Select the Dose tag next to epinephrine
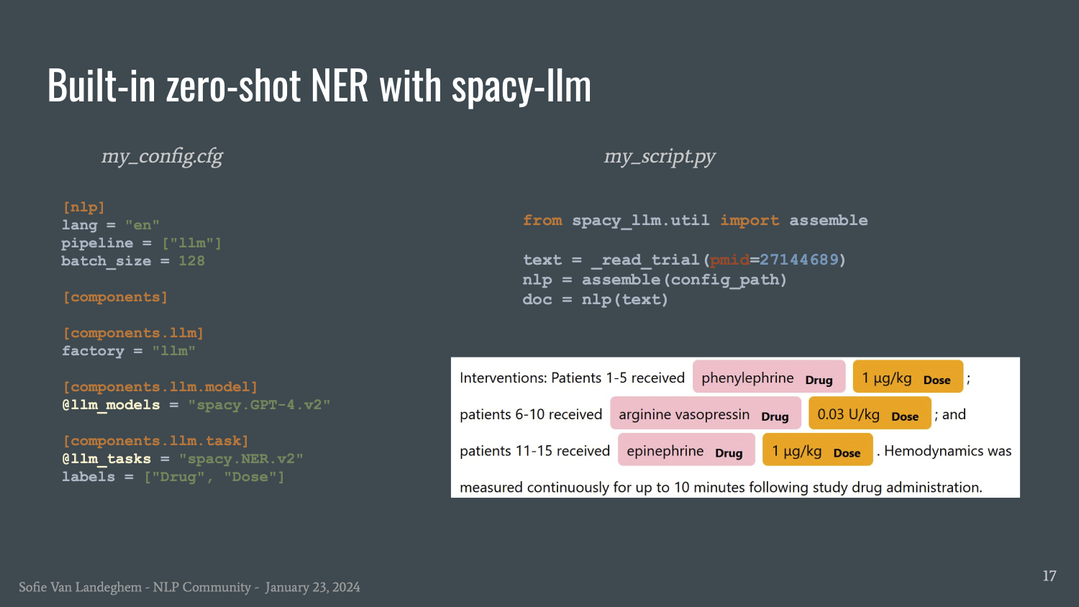This screenshot has height=607, width=1079. tap(817, 450)
